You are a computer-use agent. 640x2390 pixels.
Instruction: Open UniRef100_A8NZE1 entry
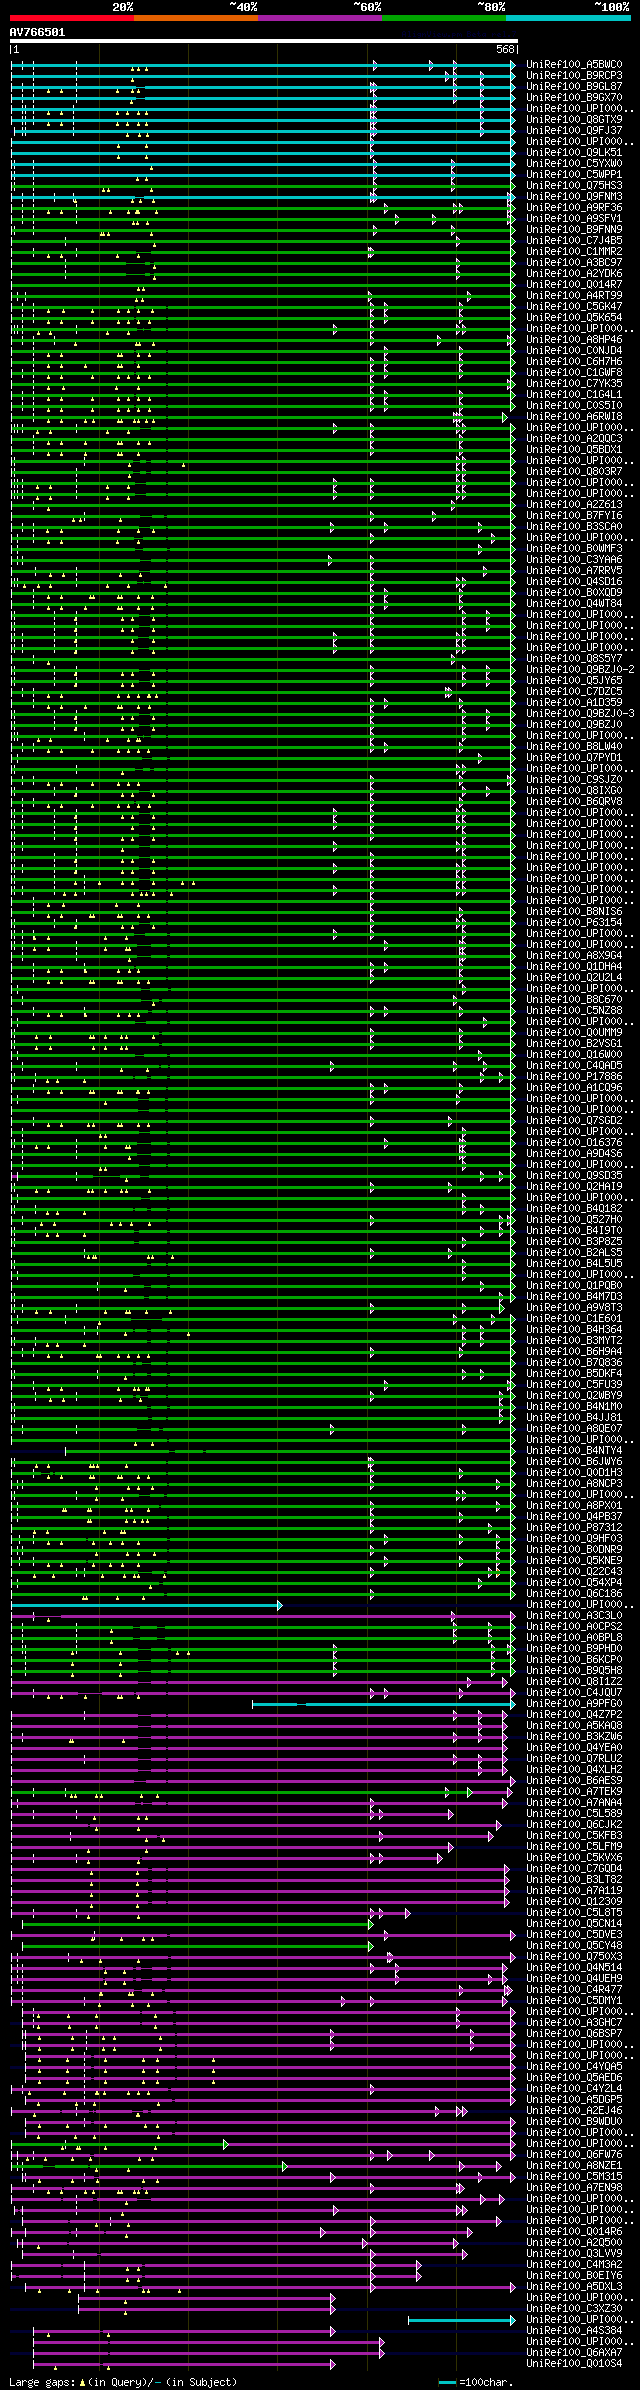click(574, 2166)
